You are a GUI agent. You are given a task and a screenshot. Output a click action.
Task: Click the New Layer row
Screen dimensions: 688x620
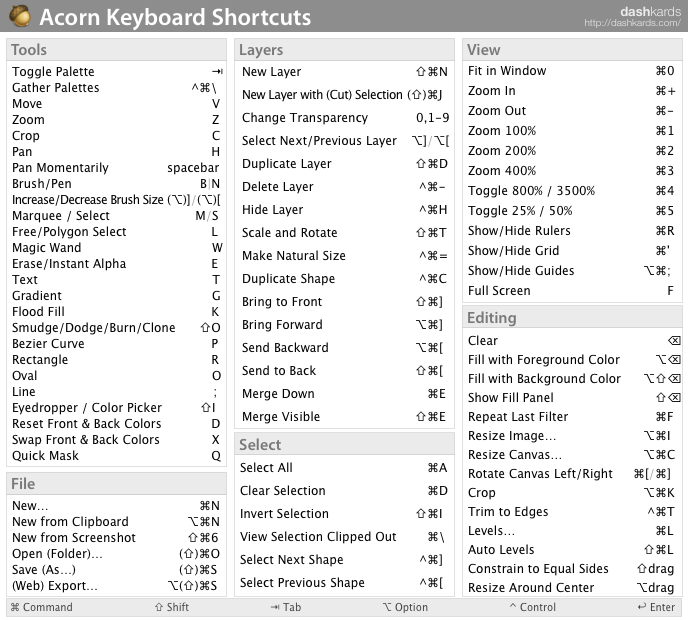(345, 72)
